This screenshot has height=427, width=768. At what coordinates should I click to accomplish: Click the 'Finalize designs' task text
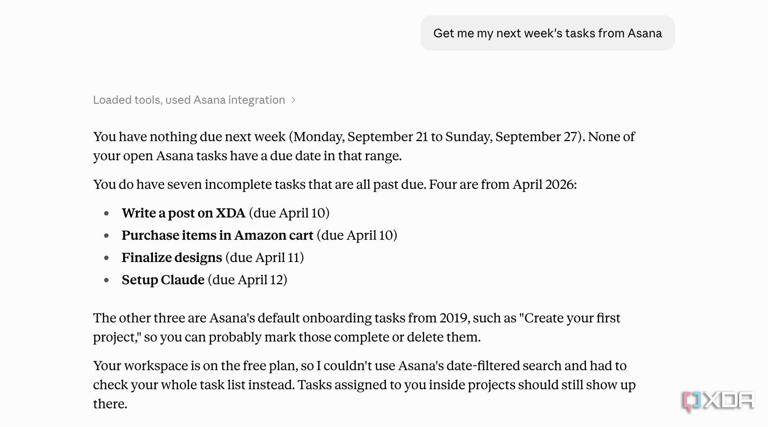tap(172, 258)
